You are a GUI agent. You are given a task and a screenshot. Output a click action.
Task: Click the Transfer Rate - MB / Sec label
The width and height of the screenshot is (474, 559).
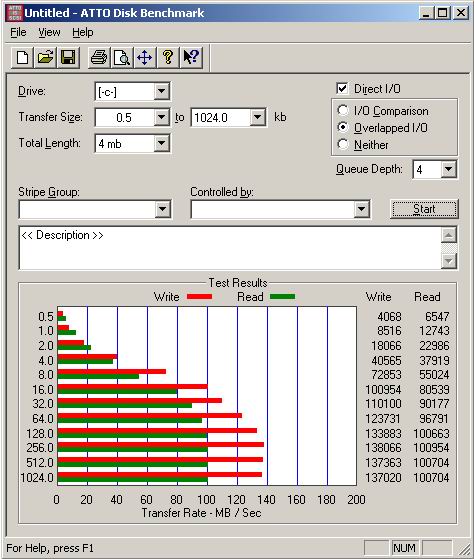pos(202,513)
